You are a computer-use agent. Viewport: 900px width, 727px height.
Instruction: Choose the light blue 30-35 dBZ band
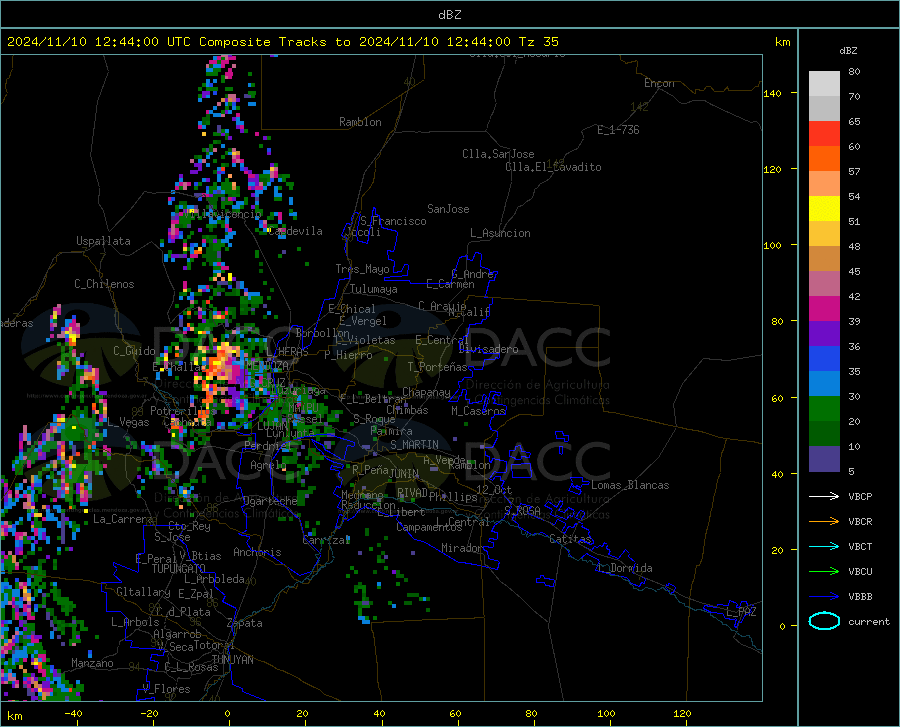(x=824, y=384)
